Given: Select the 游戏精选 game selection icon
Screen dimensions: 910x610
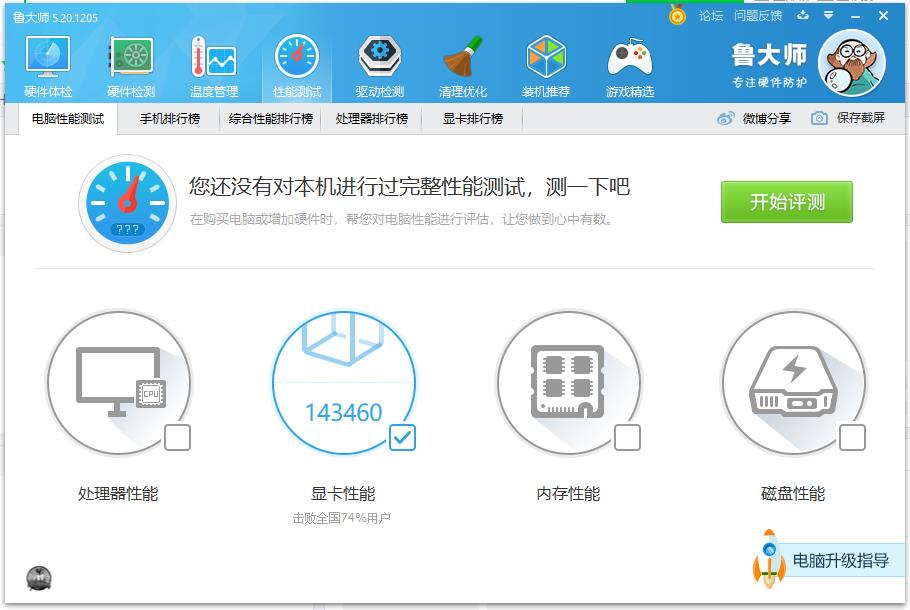Looking at the screenshot, I should click(x=630, y=64).
